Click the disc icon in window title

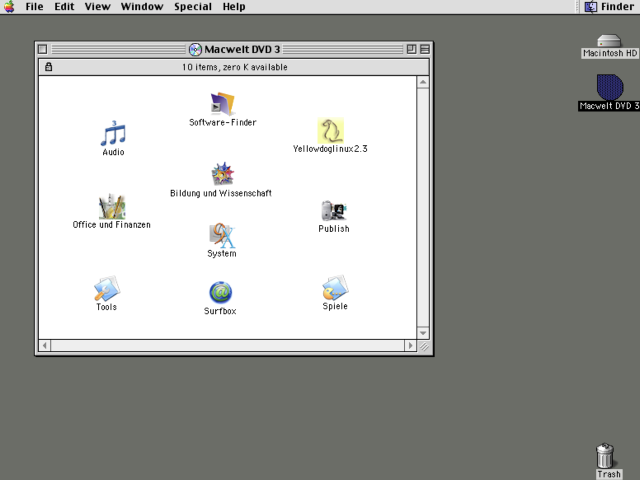click(195, 49)
